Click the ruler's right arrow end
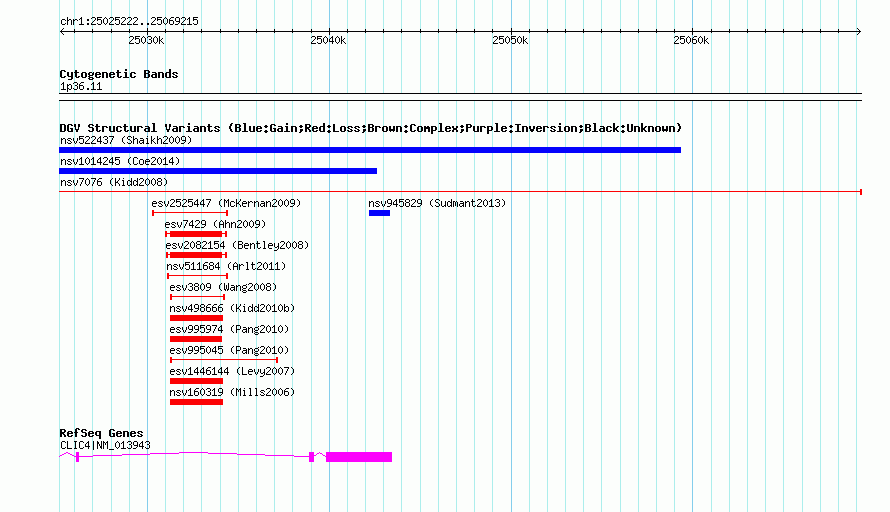Viewport: 890px width, 512px height. (859, 32)
